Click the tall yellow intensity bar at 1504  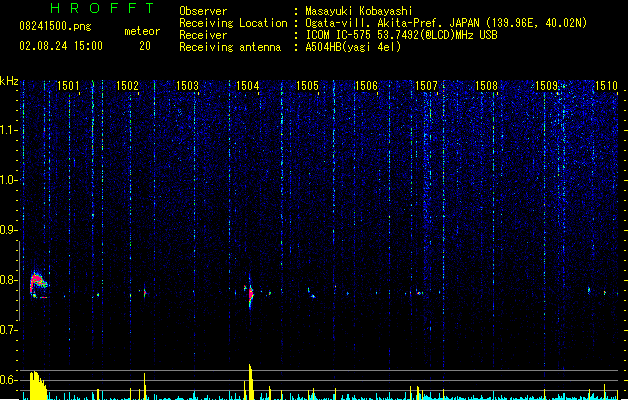[x=250, y=382]
